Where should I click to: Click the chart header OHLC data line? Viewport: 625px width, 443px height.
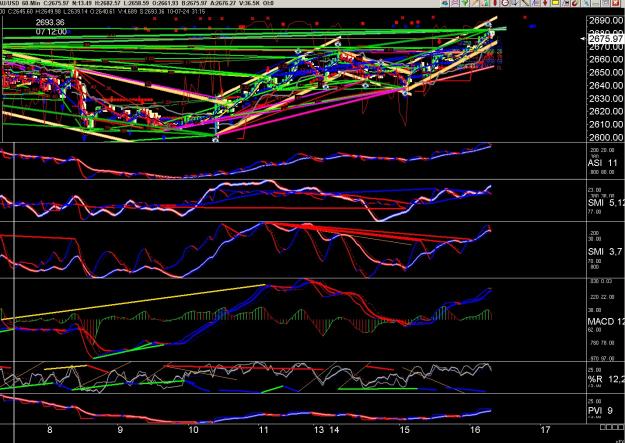[103, 12]
